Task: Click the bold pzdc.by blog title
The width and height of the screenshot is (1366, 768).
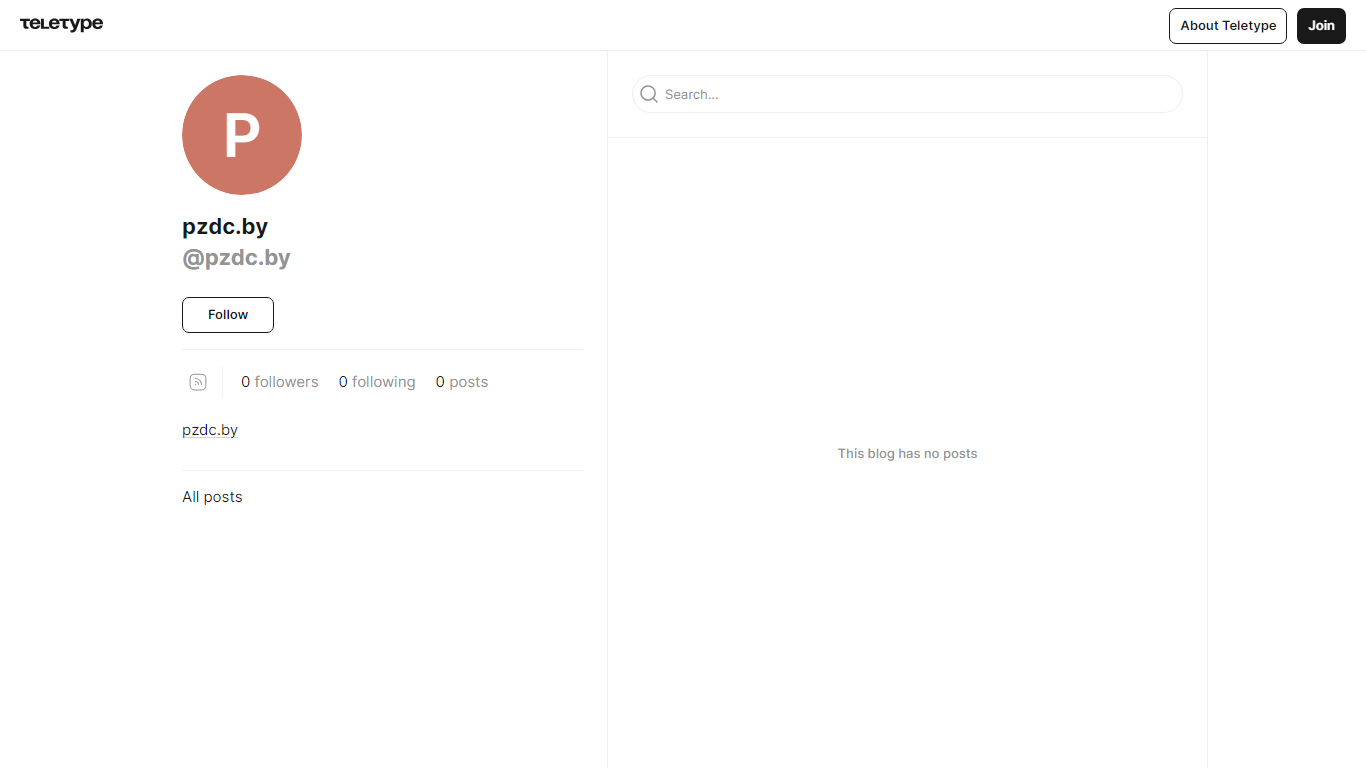Action: pos(225,227)
